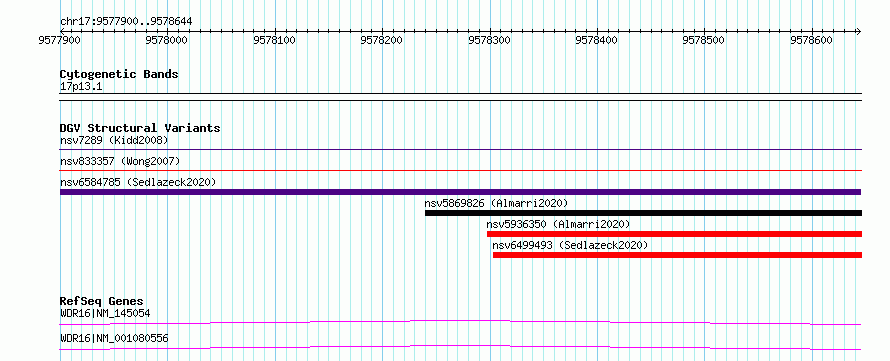Click the red nsv6499493 variant bar
The image size is (890, 361).
(677, 255)
